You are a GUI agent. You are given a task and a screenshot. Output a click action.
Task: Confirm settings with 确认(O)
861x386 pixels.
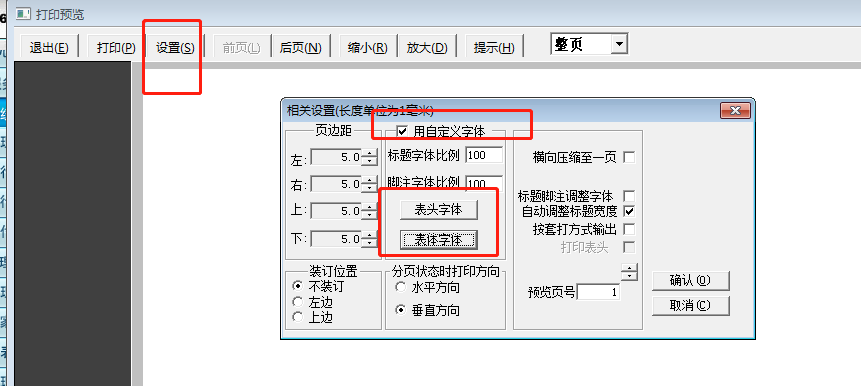(x=691, y=281)
